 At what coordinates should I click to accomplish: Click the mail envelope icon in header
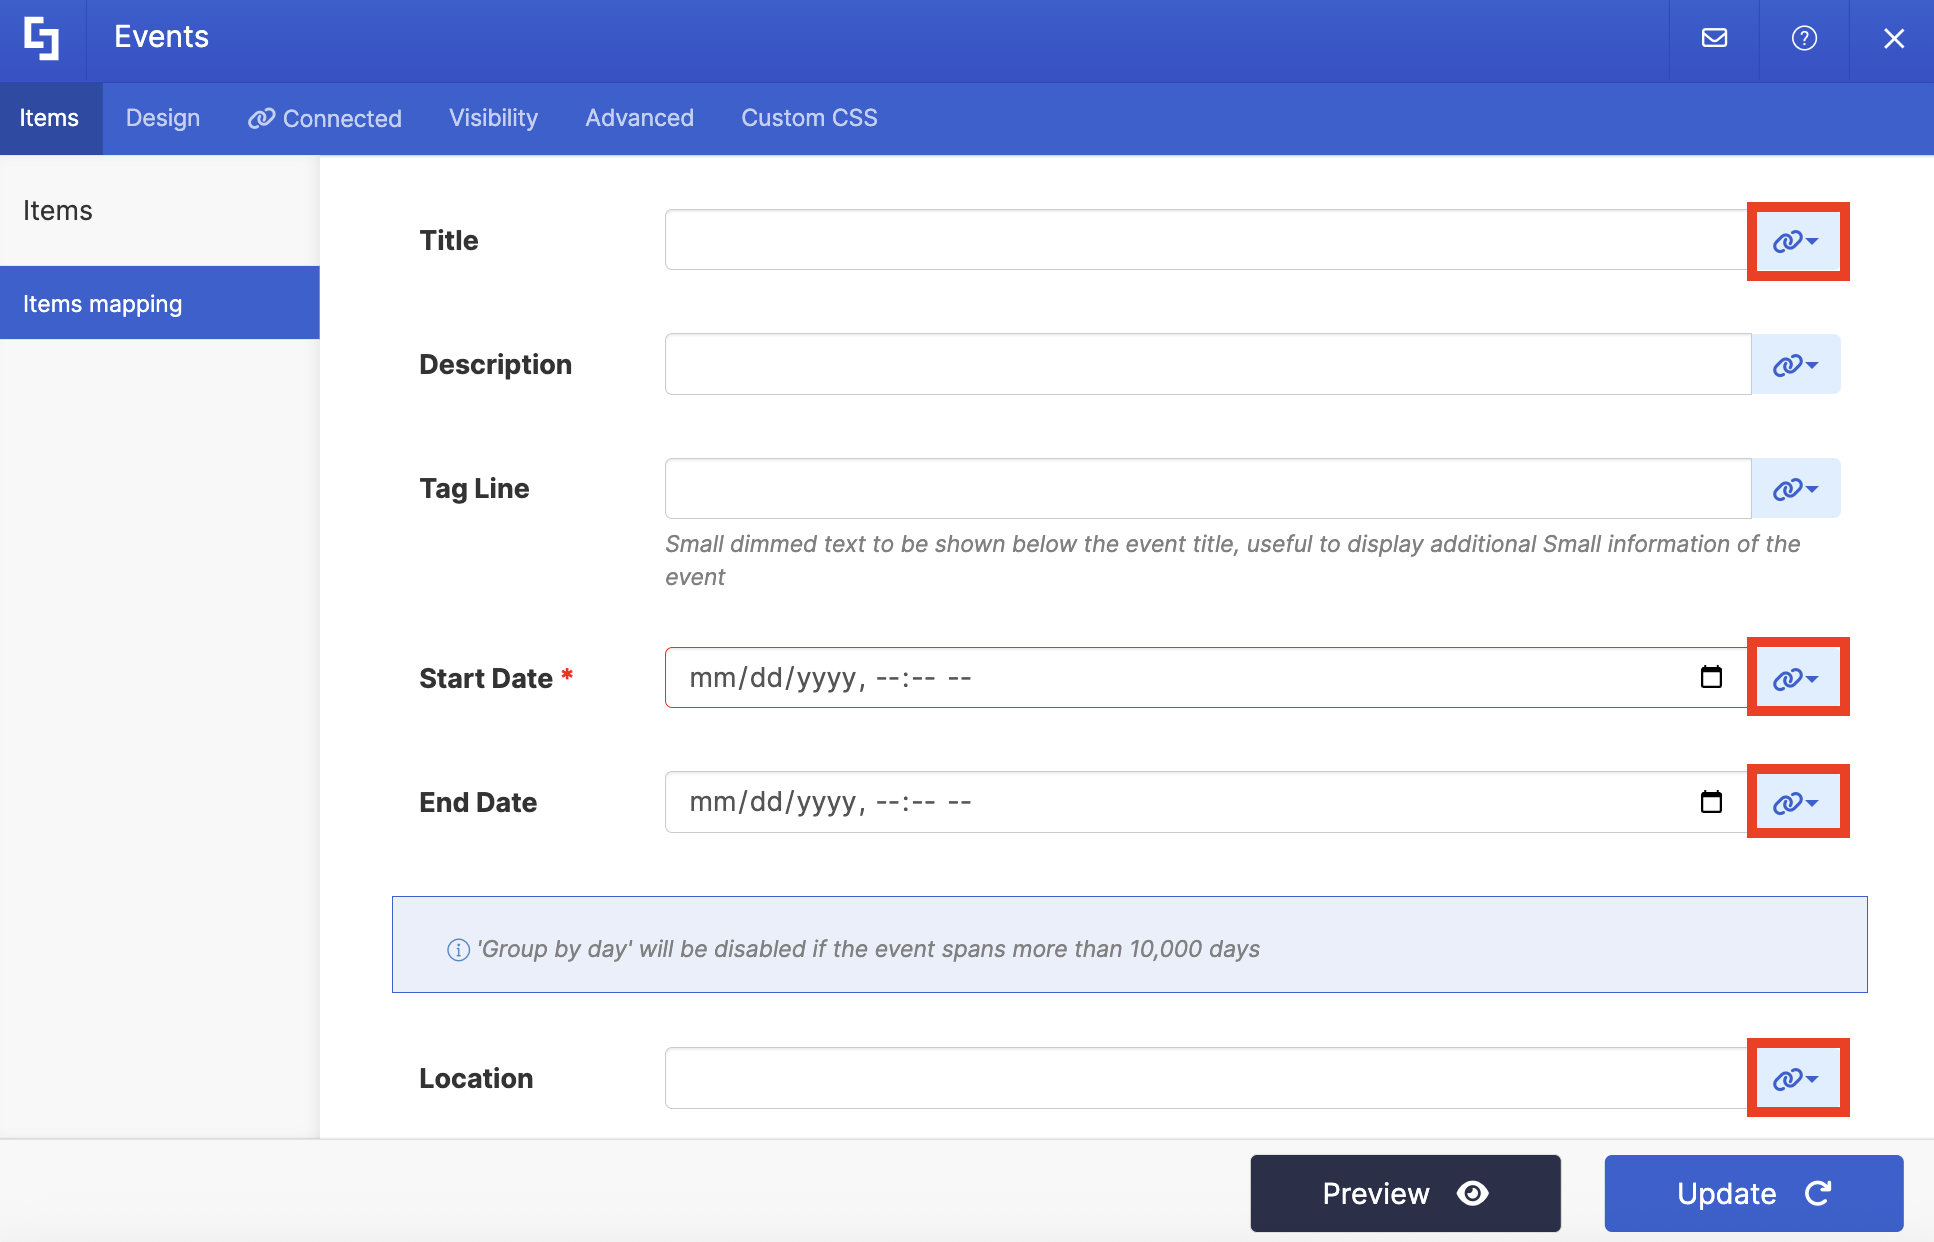[1714, 38]
